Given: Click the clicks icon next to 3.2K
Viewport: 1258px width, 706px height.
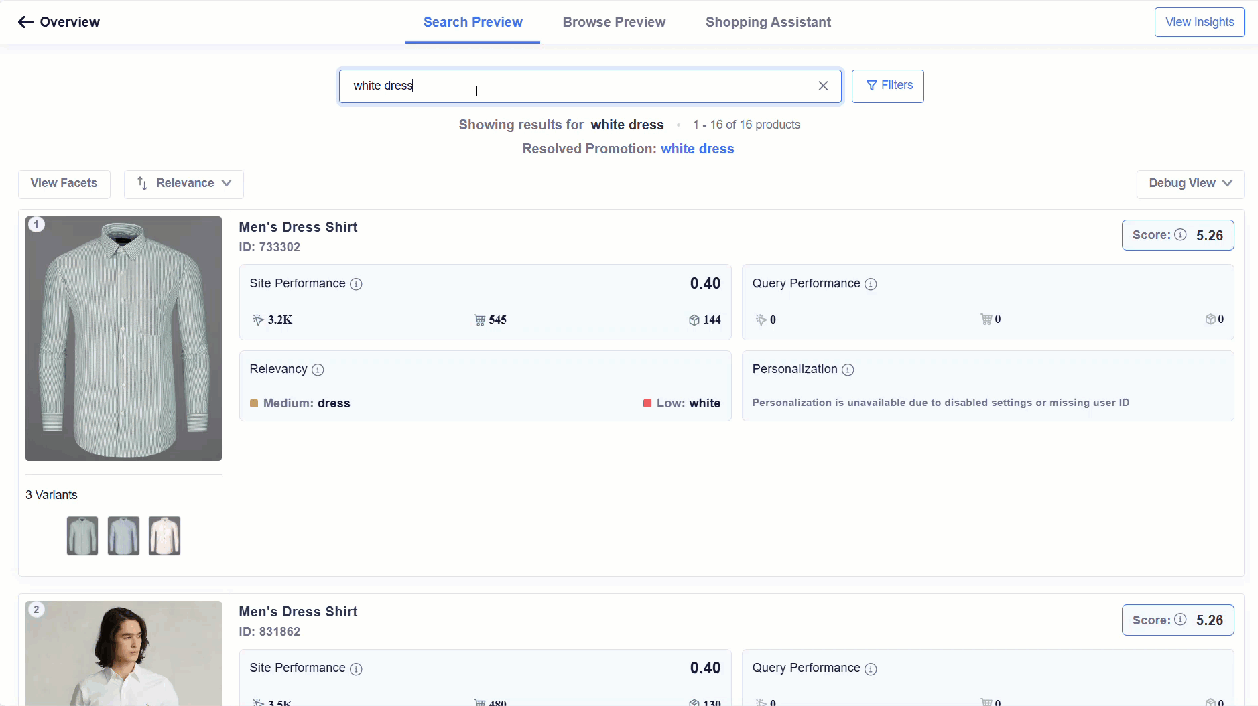Looking at the screenshot, I should 258,320.
